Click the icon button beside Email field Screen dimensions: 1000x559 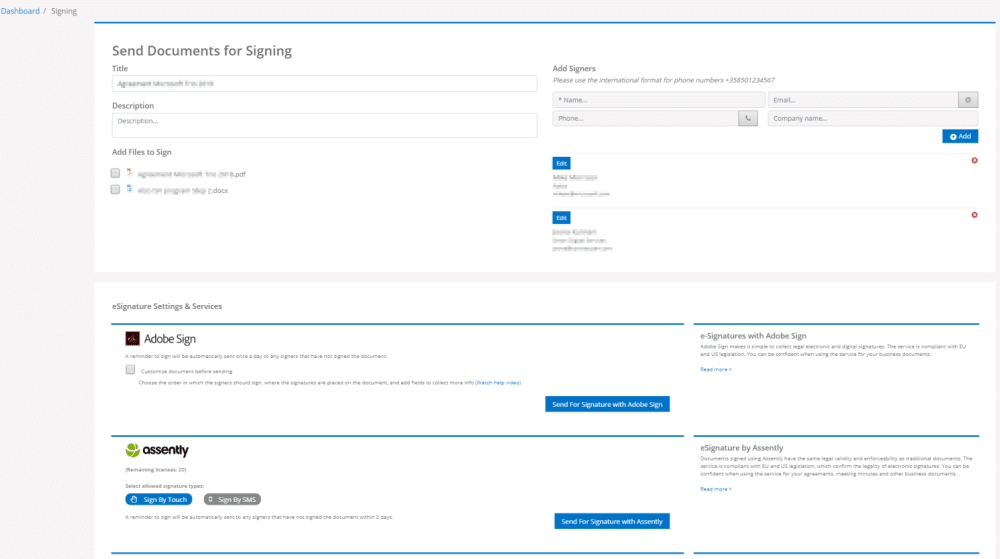pos(967,100)
